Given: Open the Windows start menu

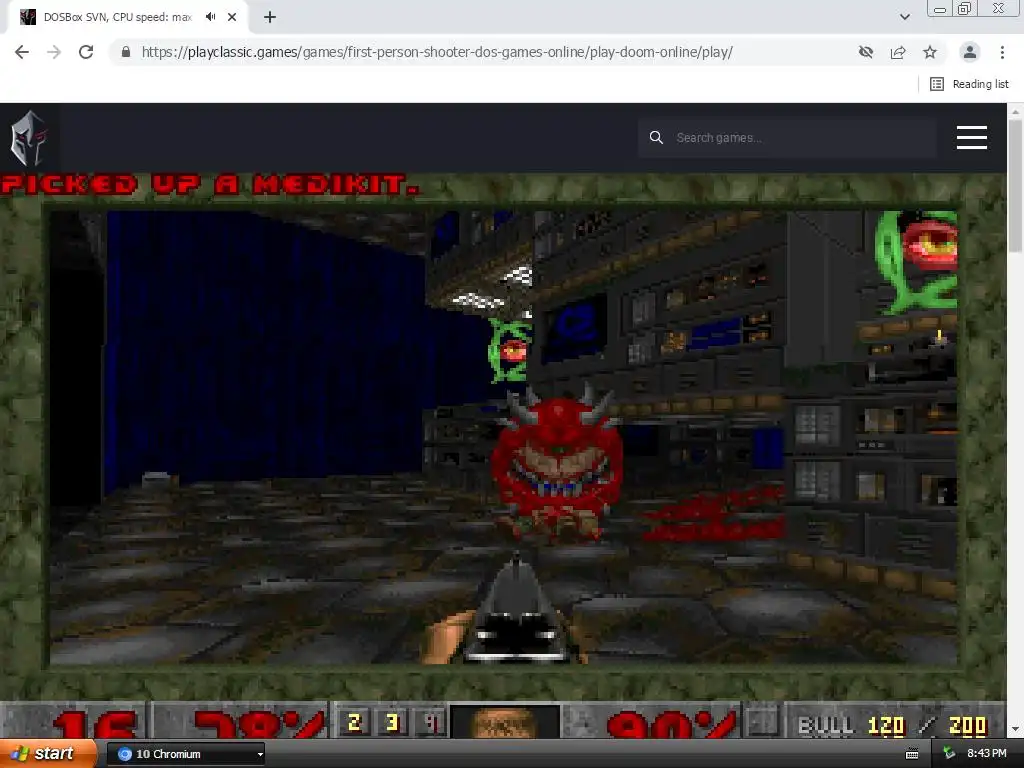Looking at the screenshot, I should click(48, 754).
